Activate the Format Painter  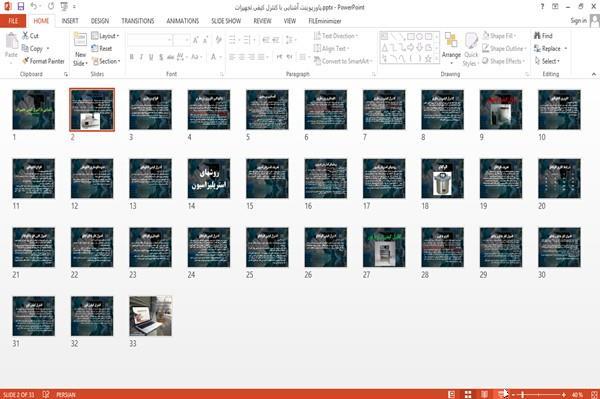coord(43,61)
